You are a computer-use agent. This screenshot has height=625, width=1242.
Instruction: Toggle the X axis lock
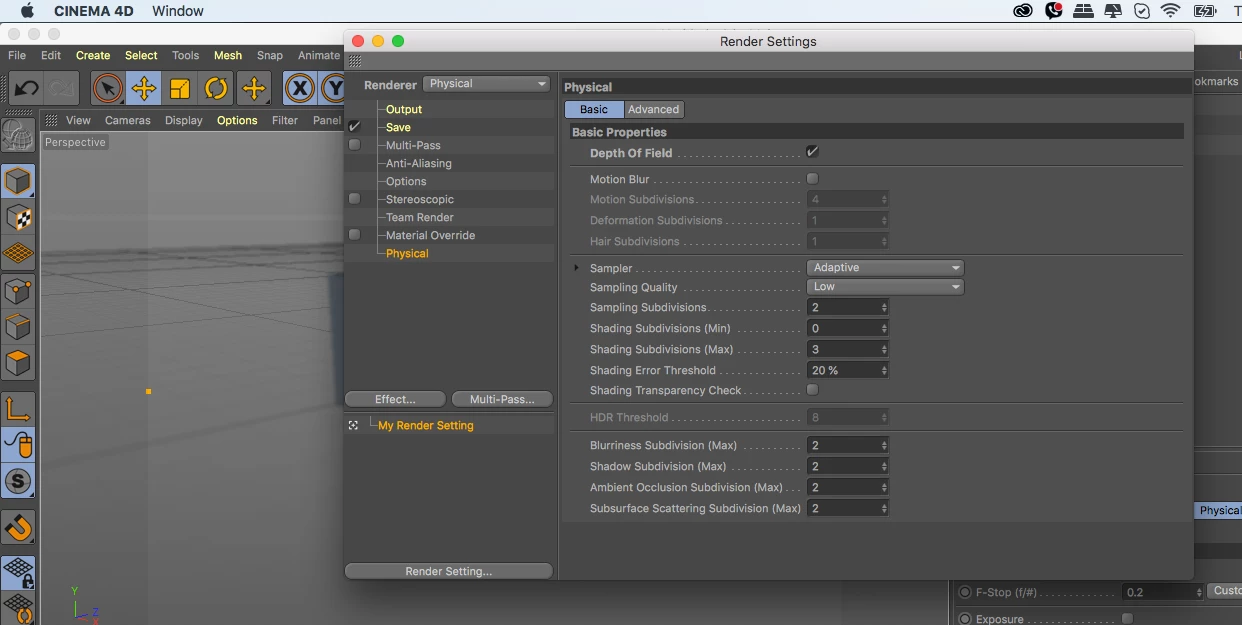point(299,88)
